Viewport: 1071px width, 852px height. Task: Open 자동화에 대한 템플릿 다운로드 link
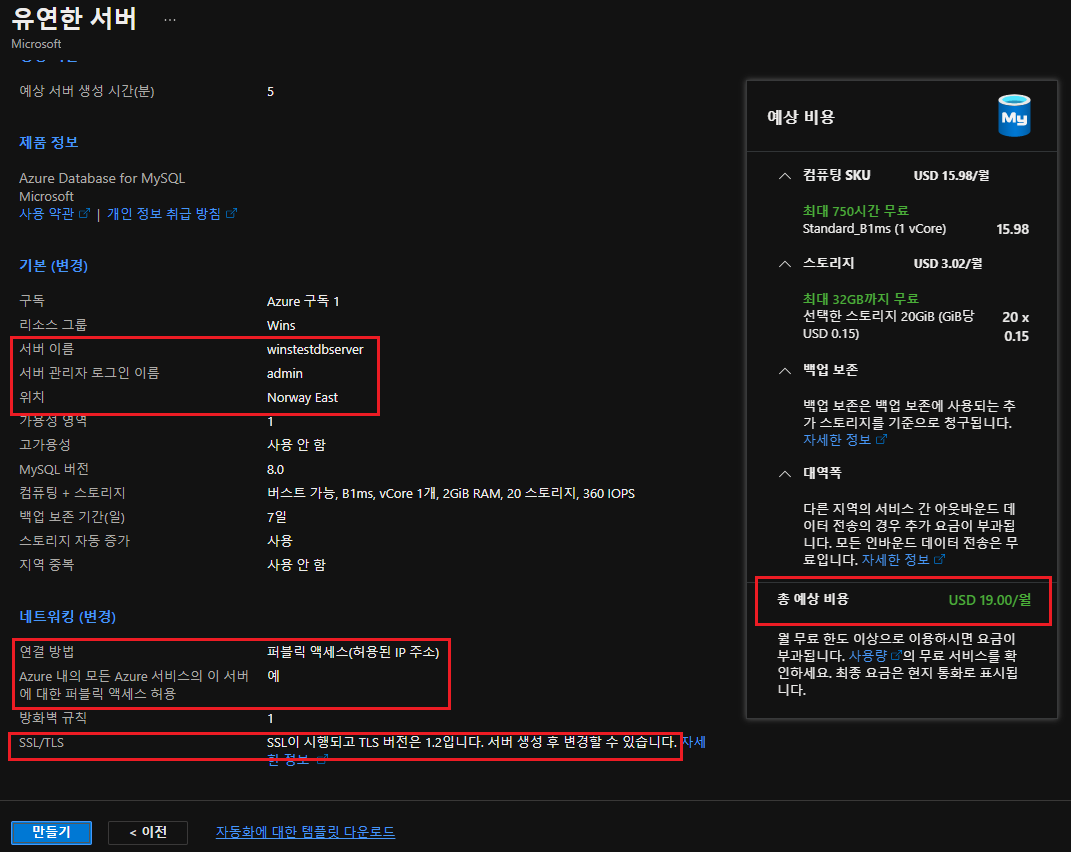click(305, 832)
